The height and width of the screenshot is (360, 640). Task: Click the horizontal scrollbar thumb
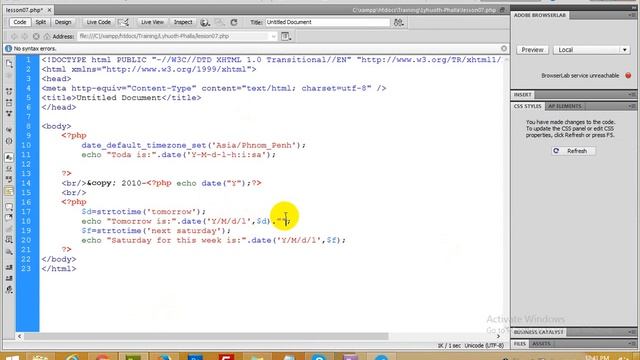[x=206, y=336]
